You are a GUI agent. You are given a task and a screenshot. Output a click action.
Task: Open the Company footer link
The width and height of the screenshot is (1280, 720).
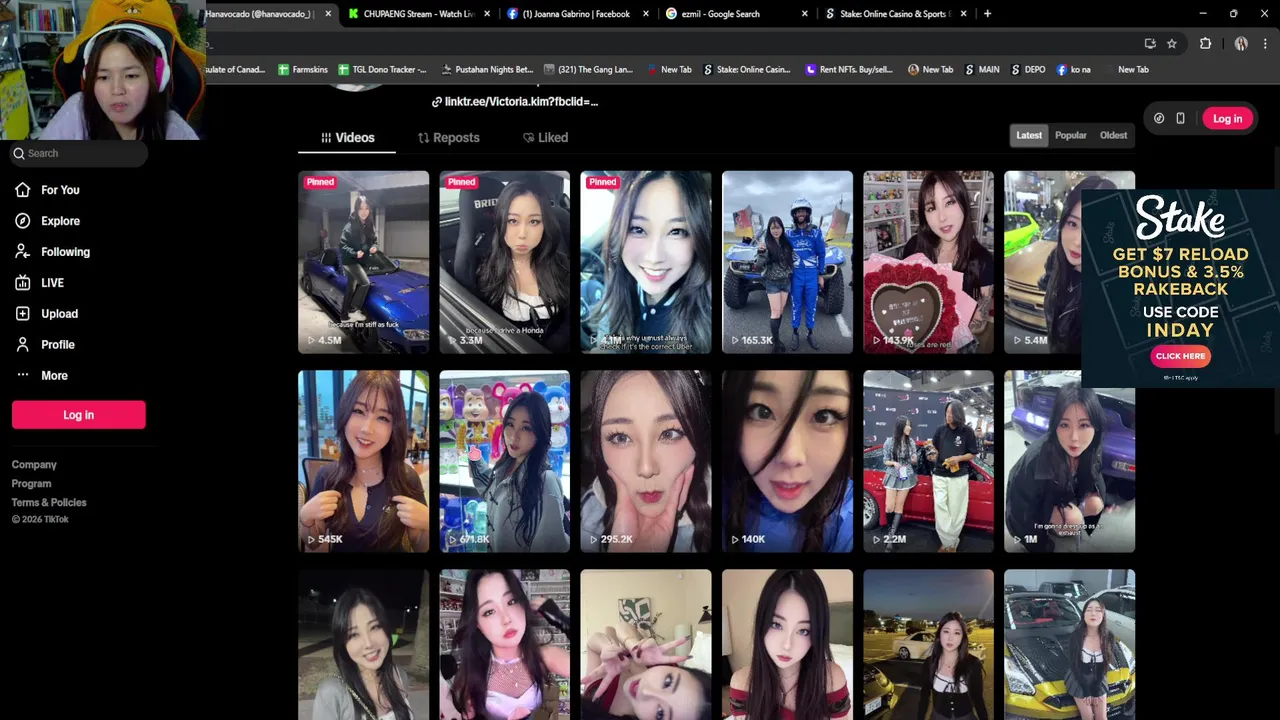[34, 465]
